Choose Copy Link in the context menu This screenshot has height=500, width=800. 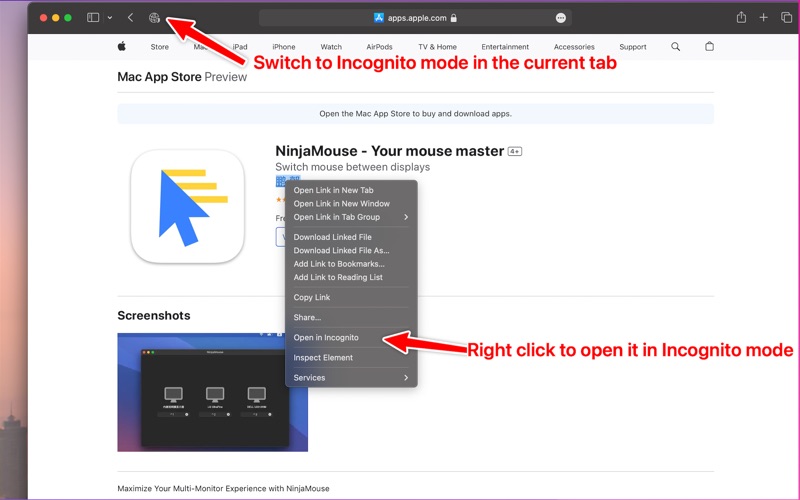pos(351,297)
